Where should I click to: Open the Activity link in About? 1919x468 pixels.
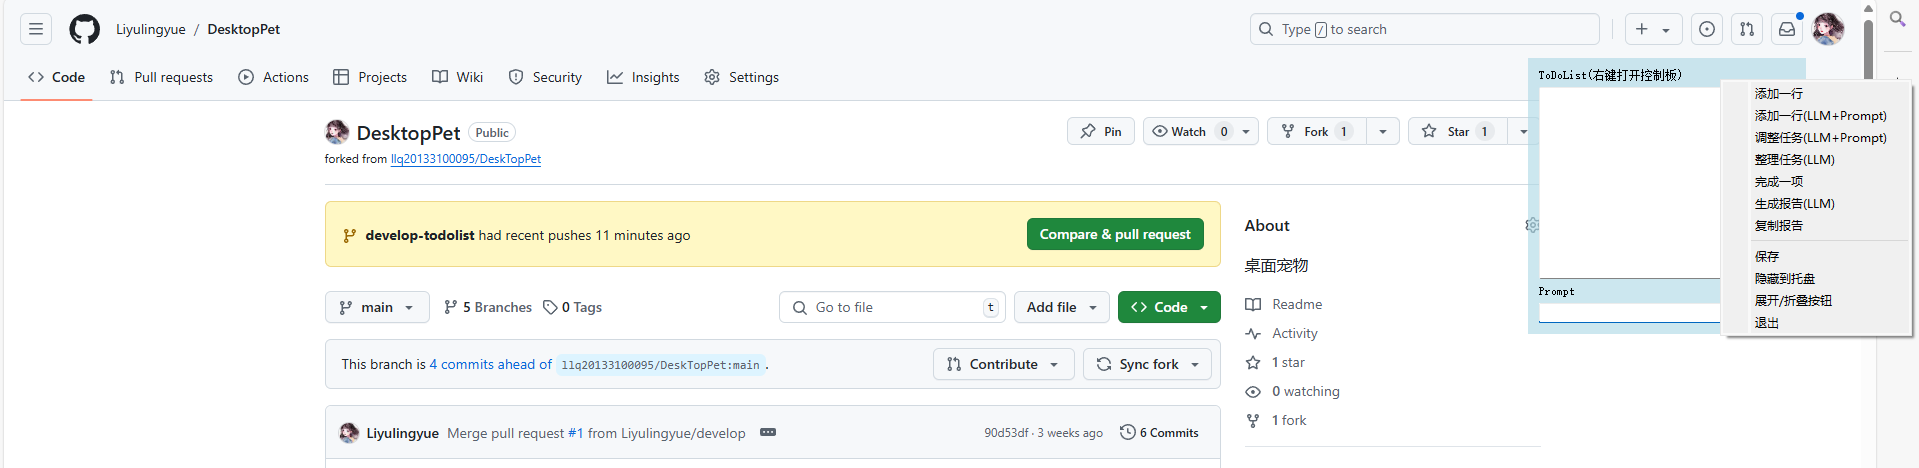click(1282, 333)
